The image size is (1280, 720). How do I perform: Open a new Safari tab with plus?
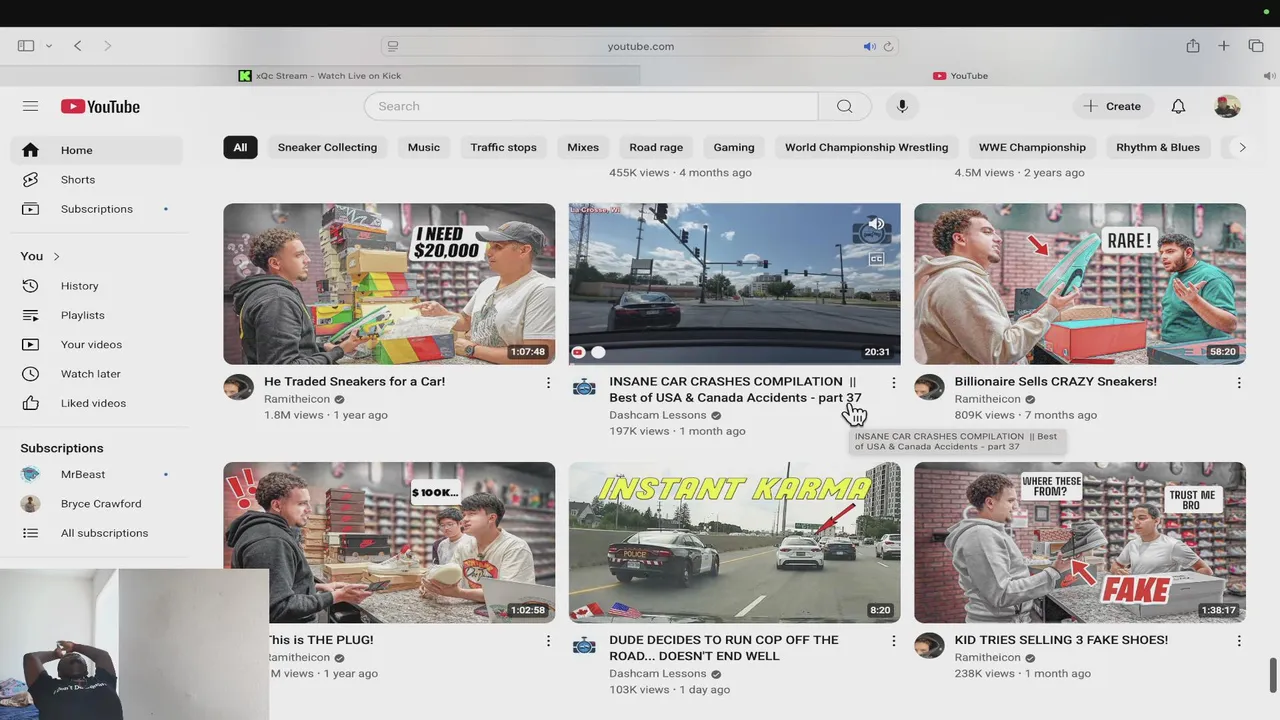tap(1223, 46)
